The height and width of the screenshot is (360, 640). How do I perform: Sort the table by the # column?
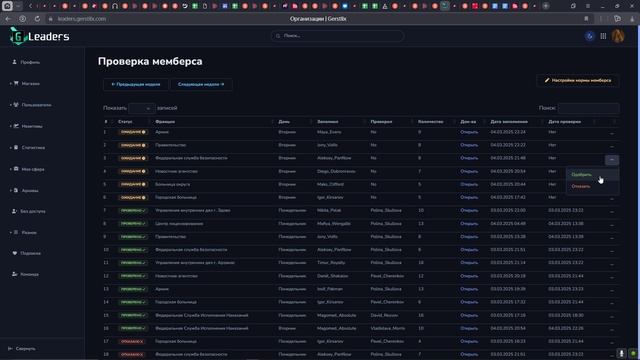click(106, 122)
